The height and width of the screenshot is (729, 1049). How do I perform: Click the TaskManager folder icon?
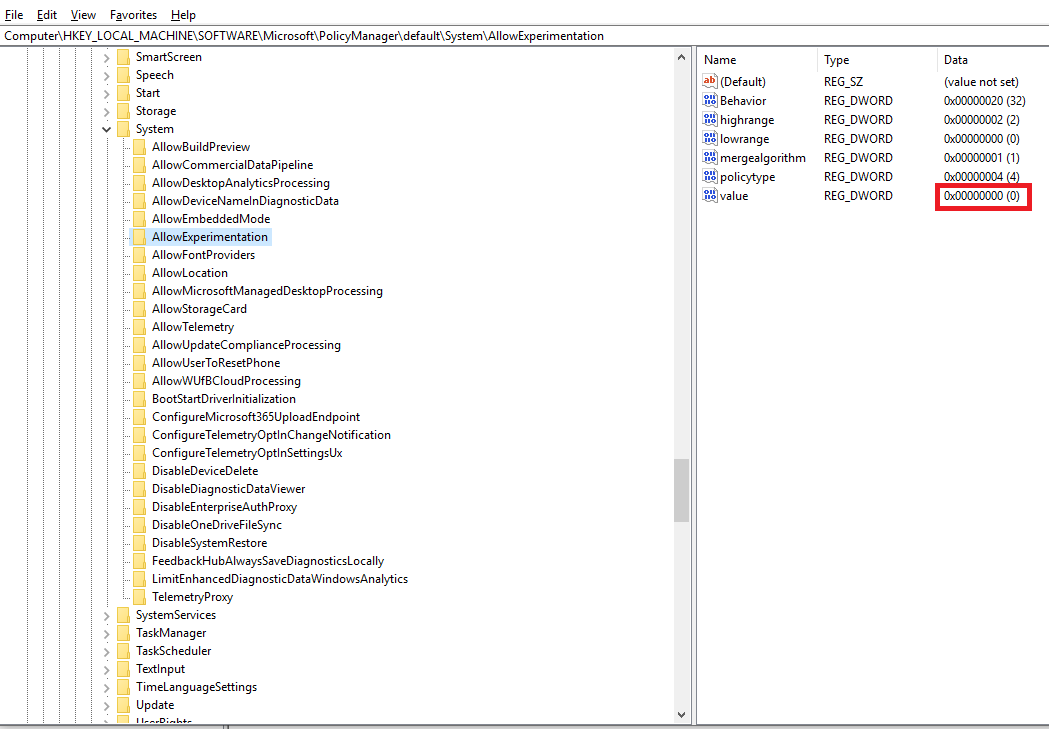pyautogui.click(x=123, y=633)
